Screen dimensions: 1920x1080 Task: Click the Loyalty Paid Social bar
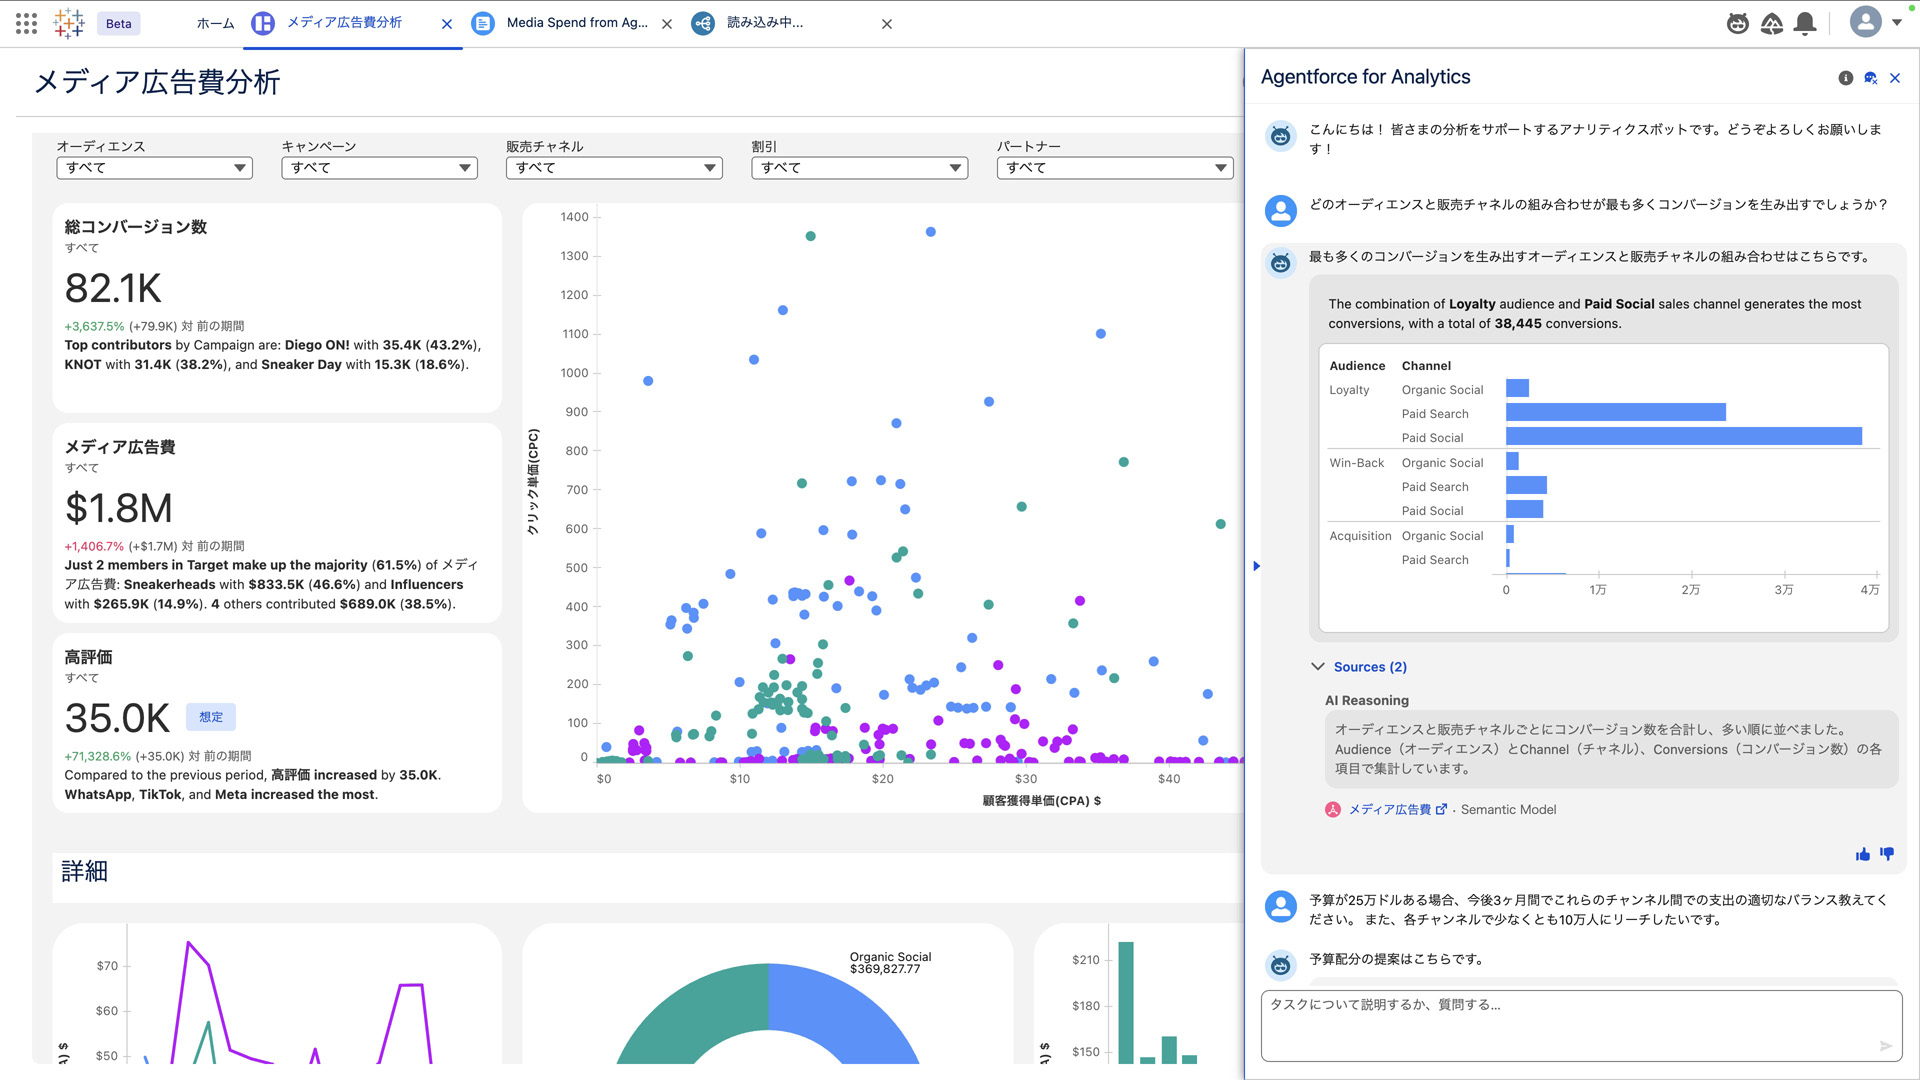[x=1684, y=436]
